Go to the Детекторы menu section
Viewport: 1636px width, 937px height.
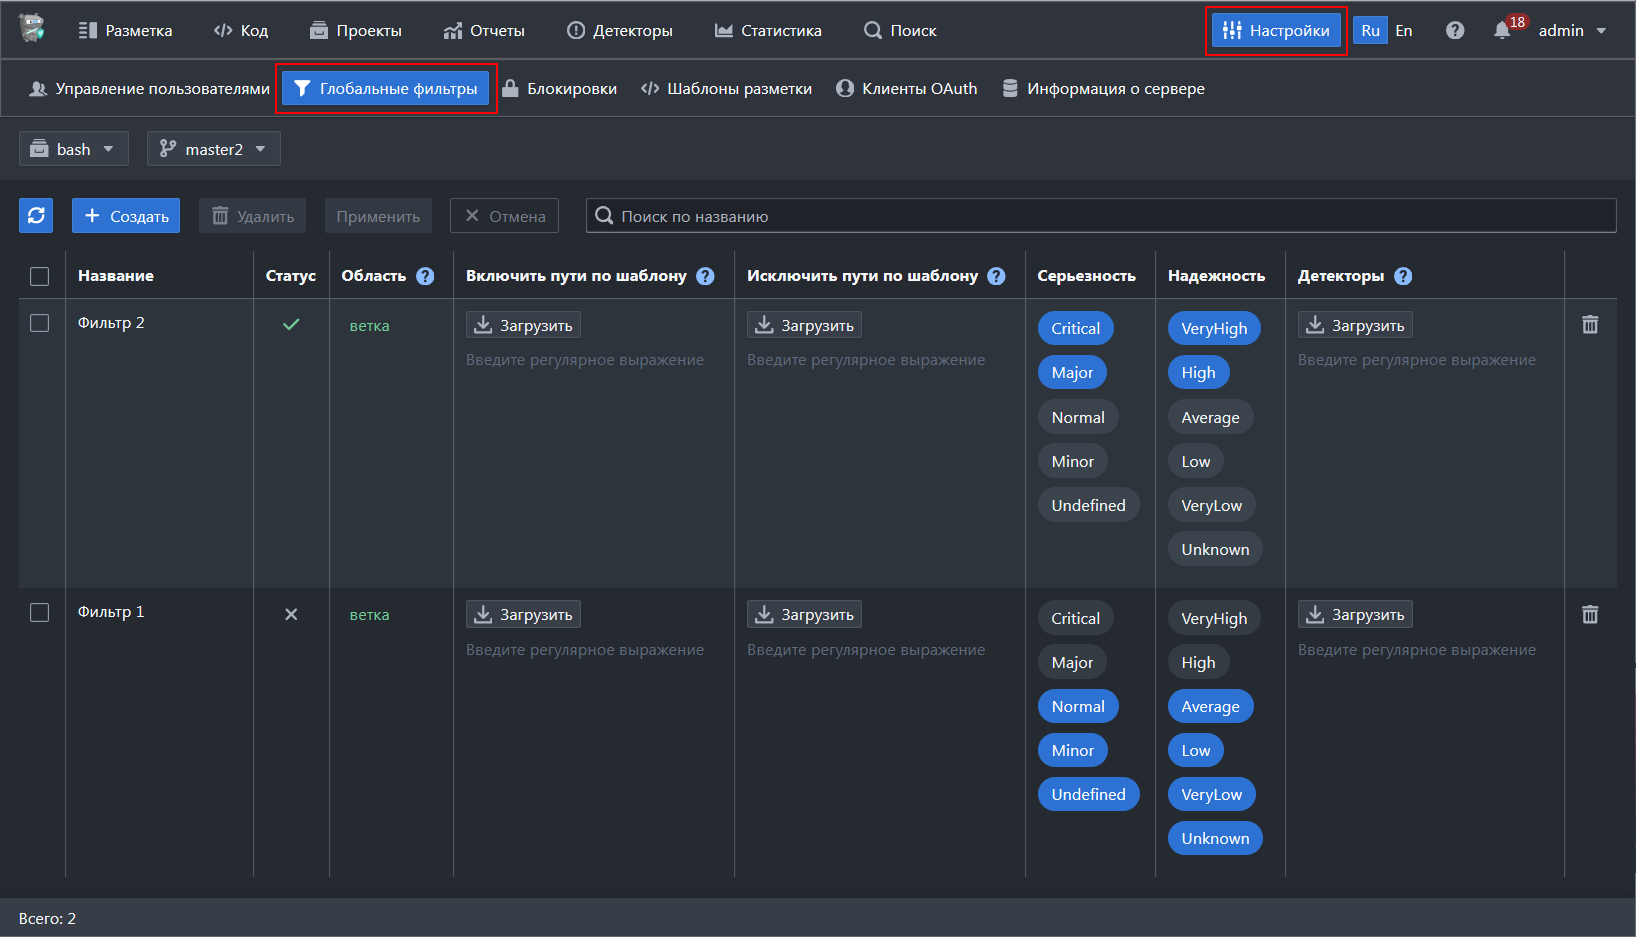click(x=620, y=31)
